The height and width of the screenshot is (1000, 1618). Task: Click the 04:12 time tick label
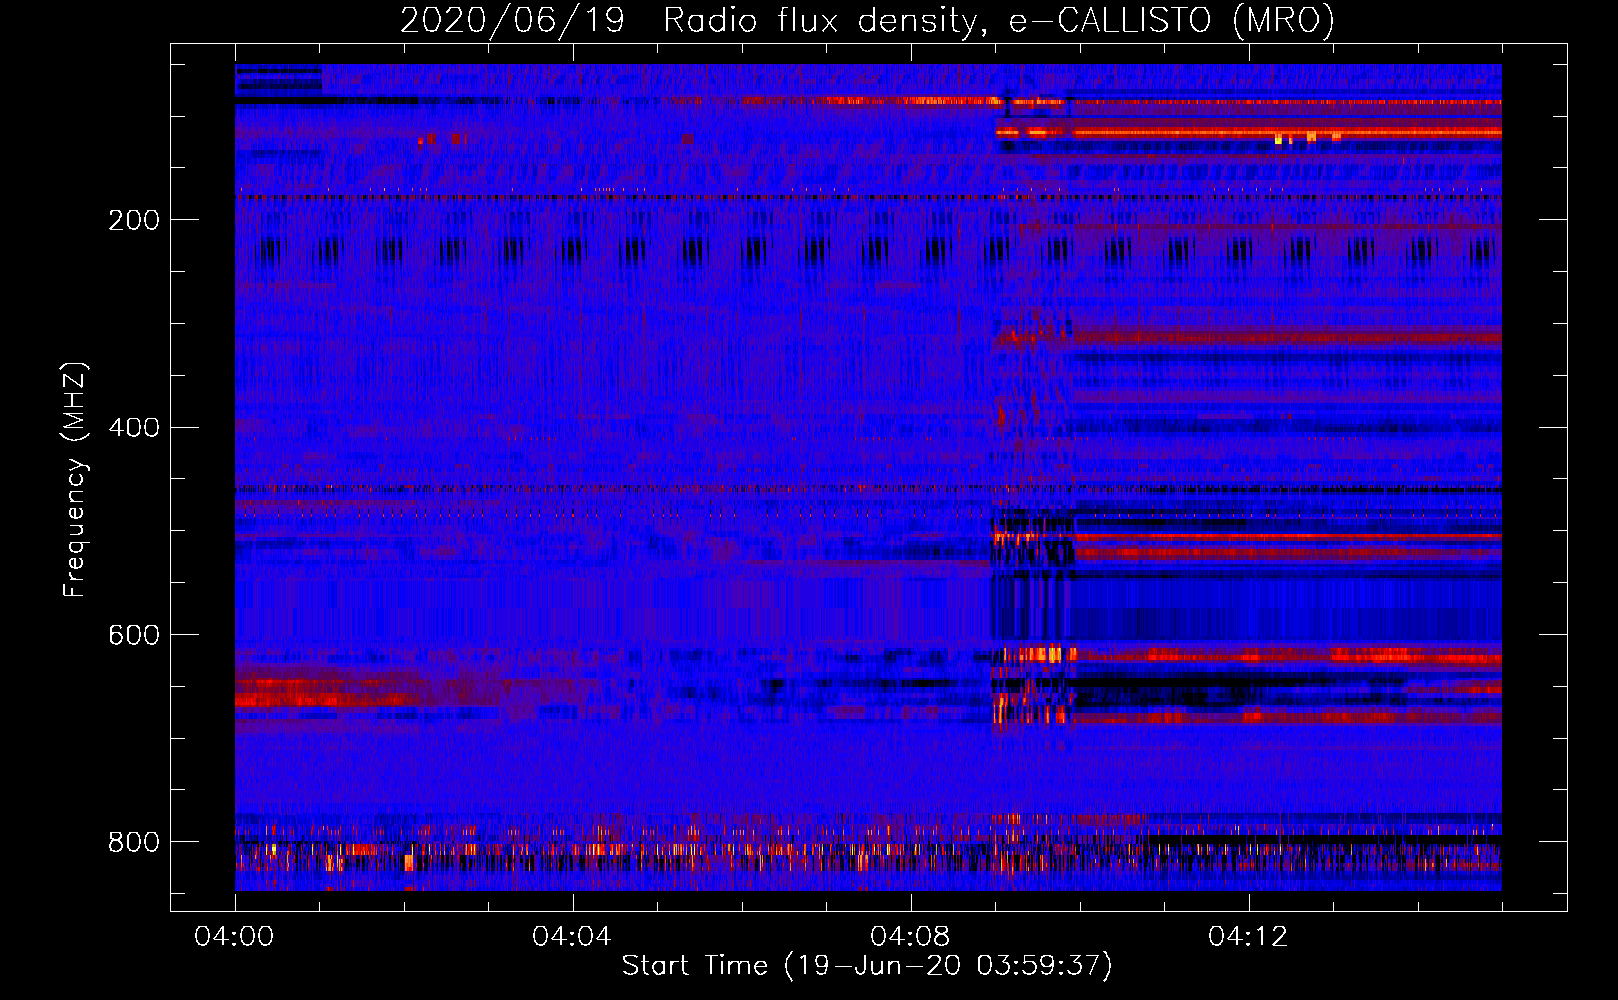pos(1248,937)
